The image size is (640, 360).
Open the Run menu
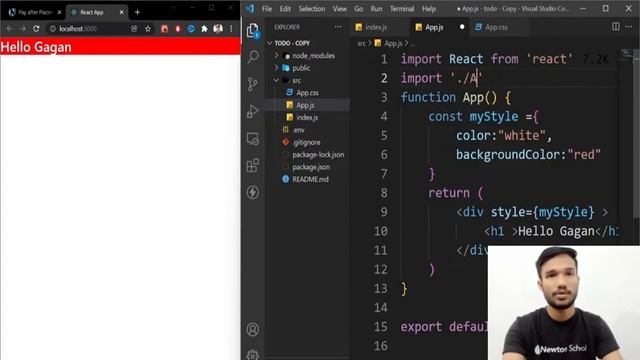pos(376,9)
